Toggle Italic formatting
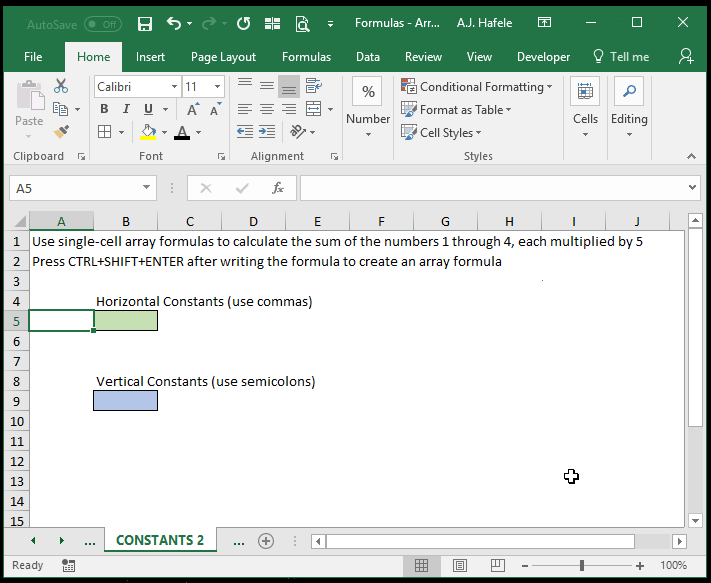 tap(126, 109)
